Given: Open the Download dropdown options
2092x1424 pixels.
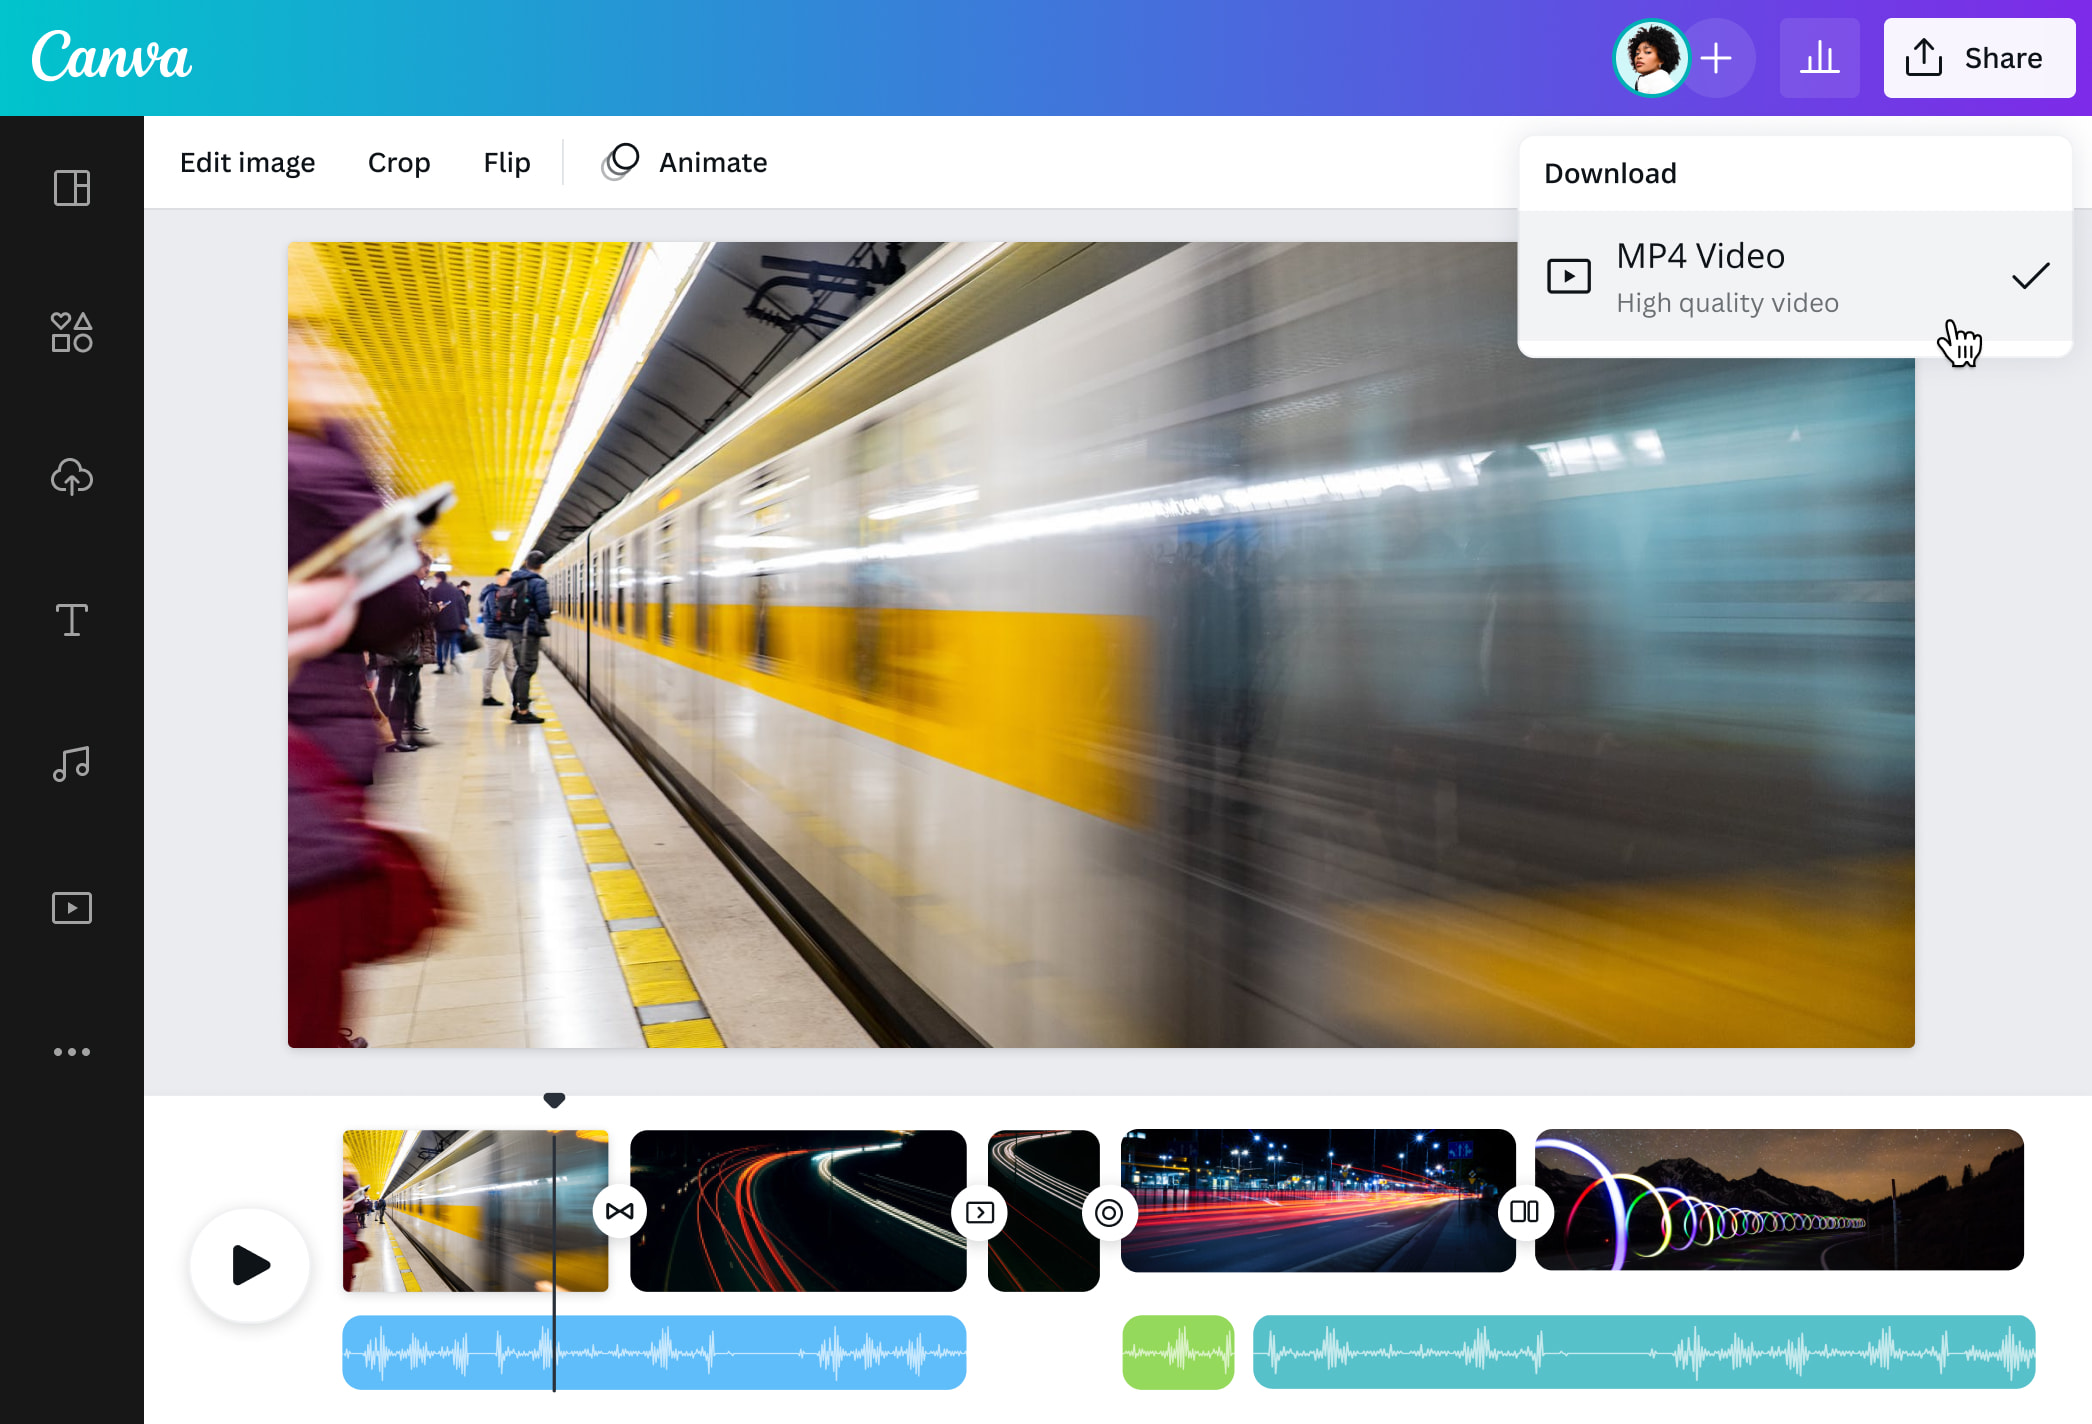Looking at the screenshot, I should [x=1610, y=172].
